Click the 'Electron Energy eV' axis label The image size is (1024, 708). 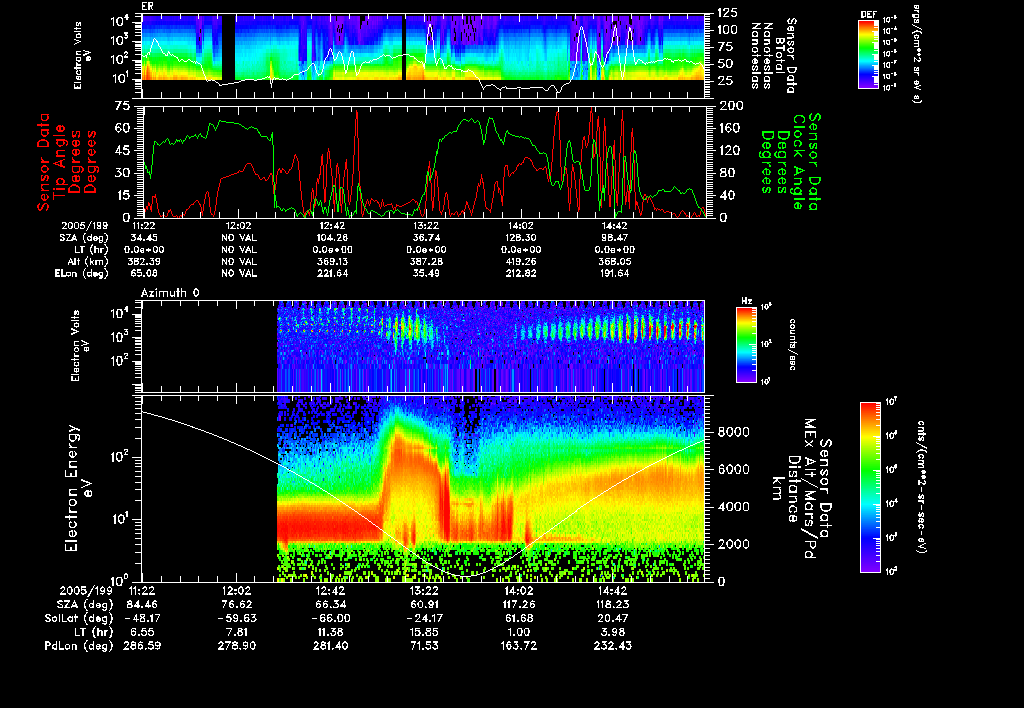coord(80,489)
